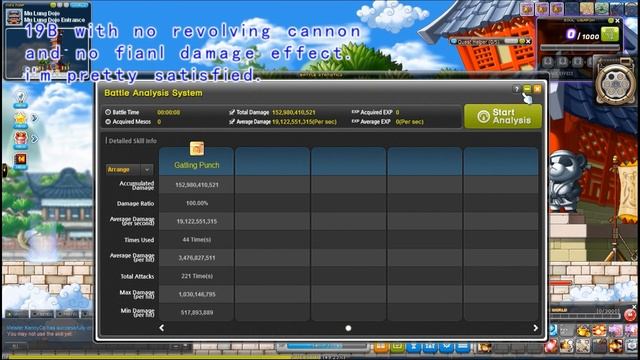This screenshot has height=360, width=640.
Task: Click the golden teapot quickslot skill
Action: coord(583,331)
